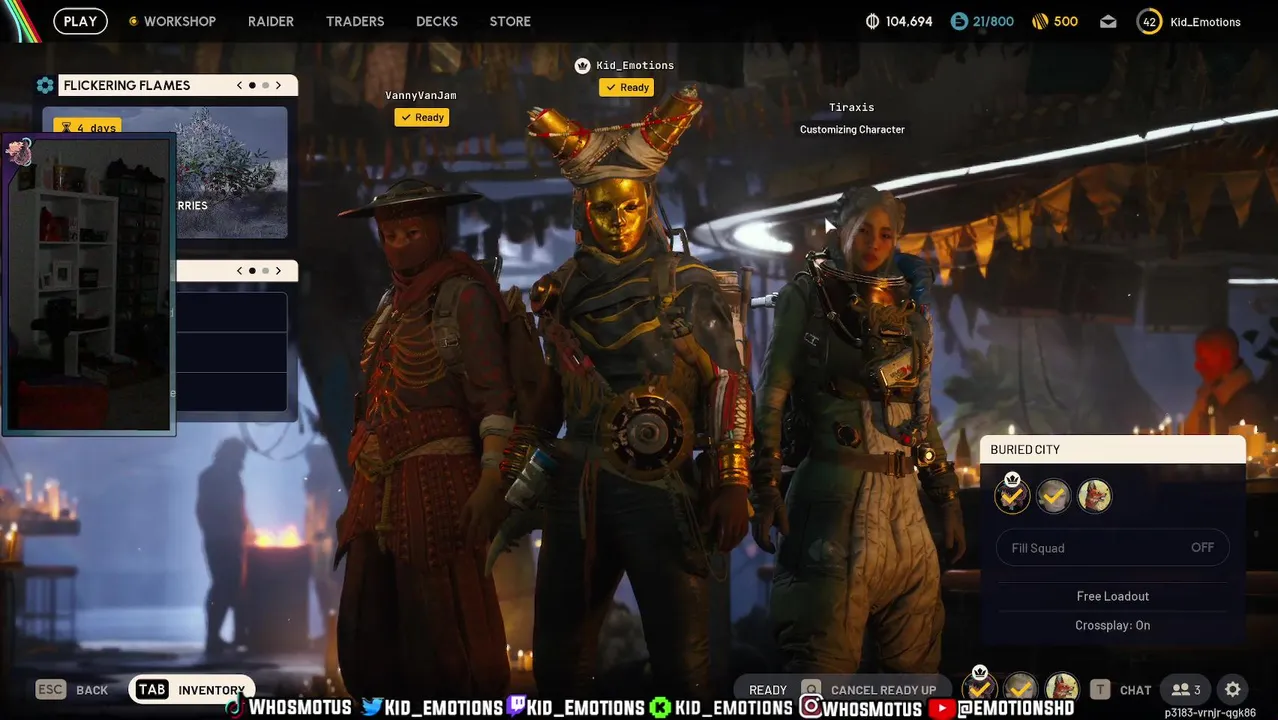Toggle Crossplay: On setting
This screenshot has height=720, width=1278.
coord(1113,625)
